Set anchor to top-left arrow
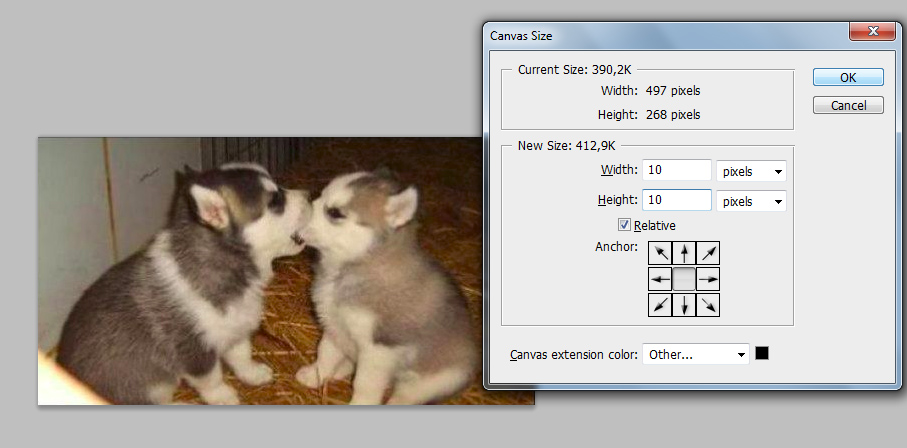907x448 pixels. coord(660,253)
